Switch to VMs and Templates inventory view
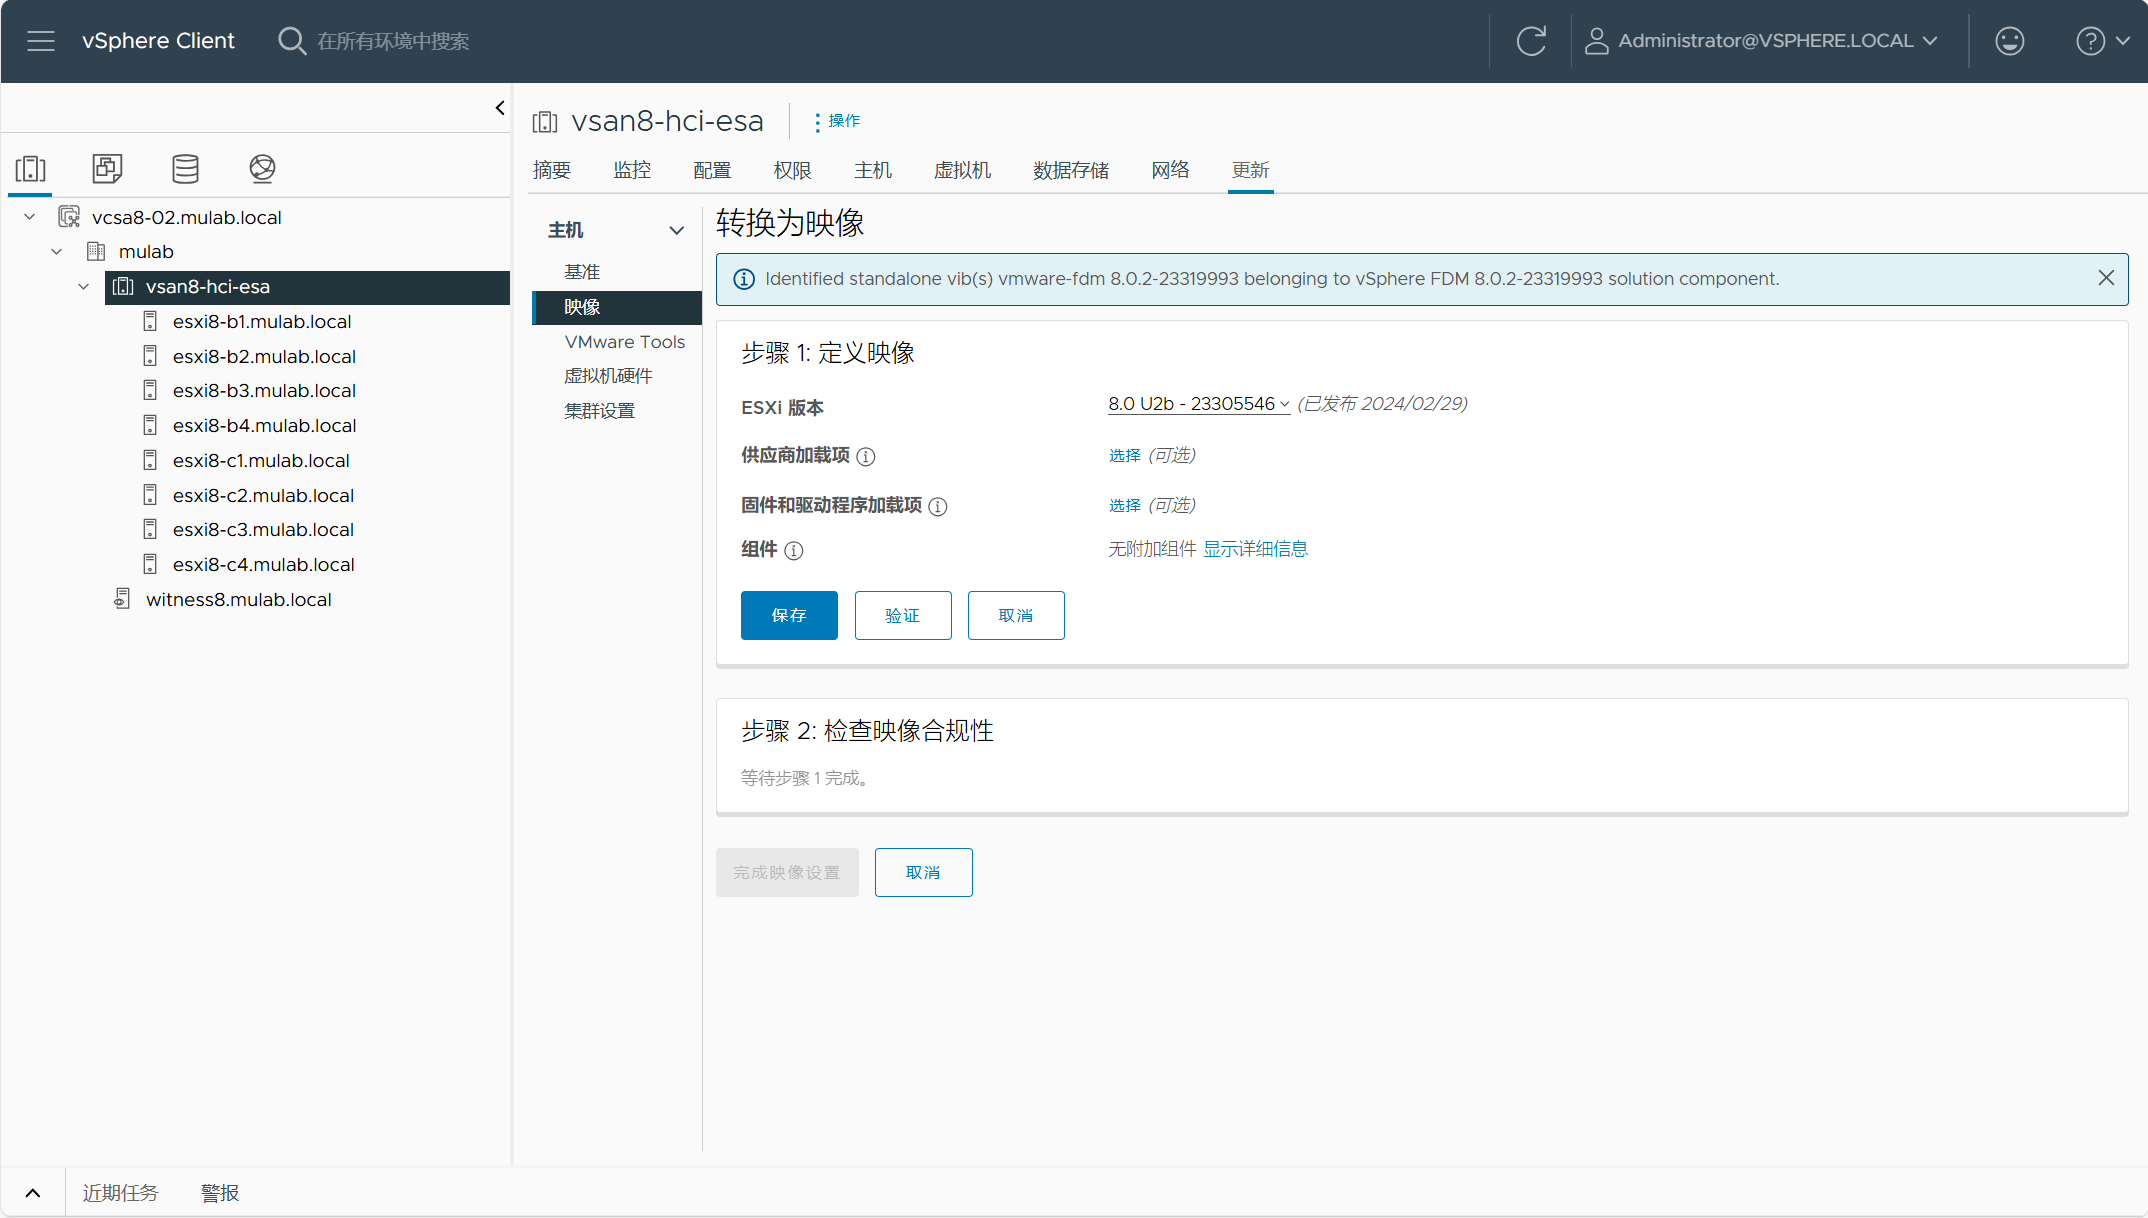Image resolution: width=2148 pixels, height=1218 pixels. [x=107, y=169]
